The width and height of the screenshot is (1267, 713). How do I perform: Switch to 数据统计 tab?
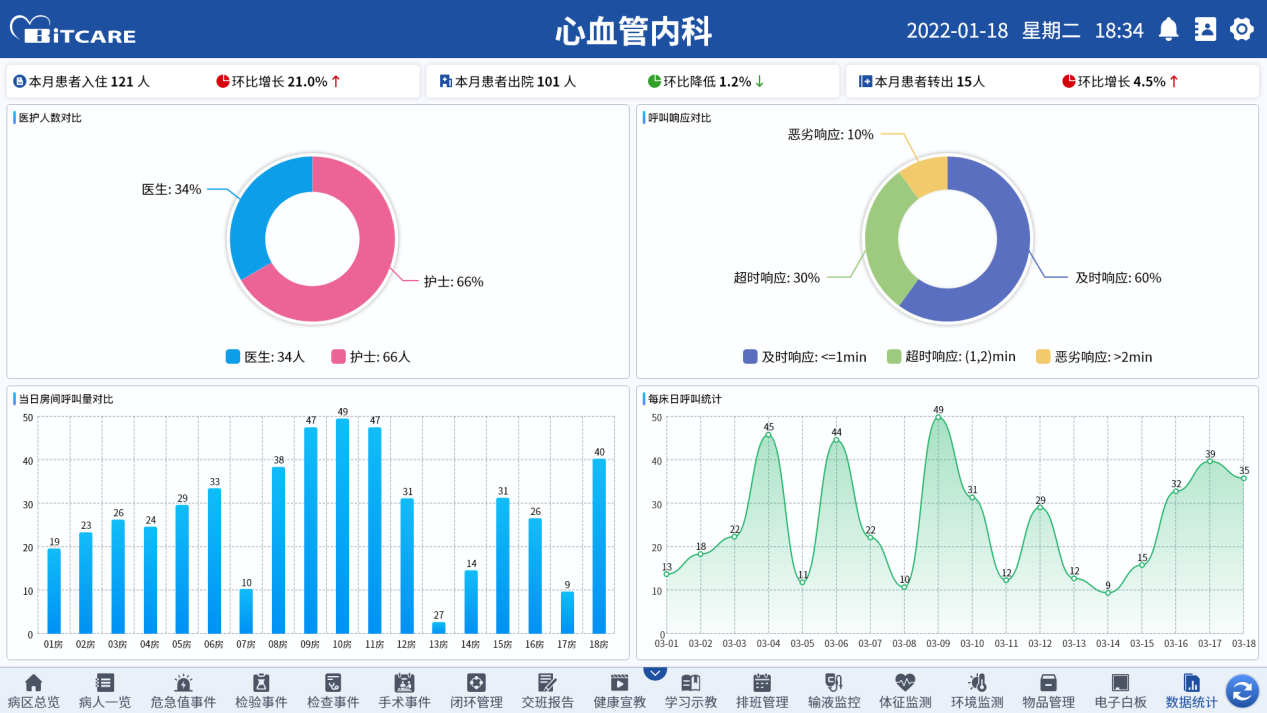1191,691
